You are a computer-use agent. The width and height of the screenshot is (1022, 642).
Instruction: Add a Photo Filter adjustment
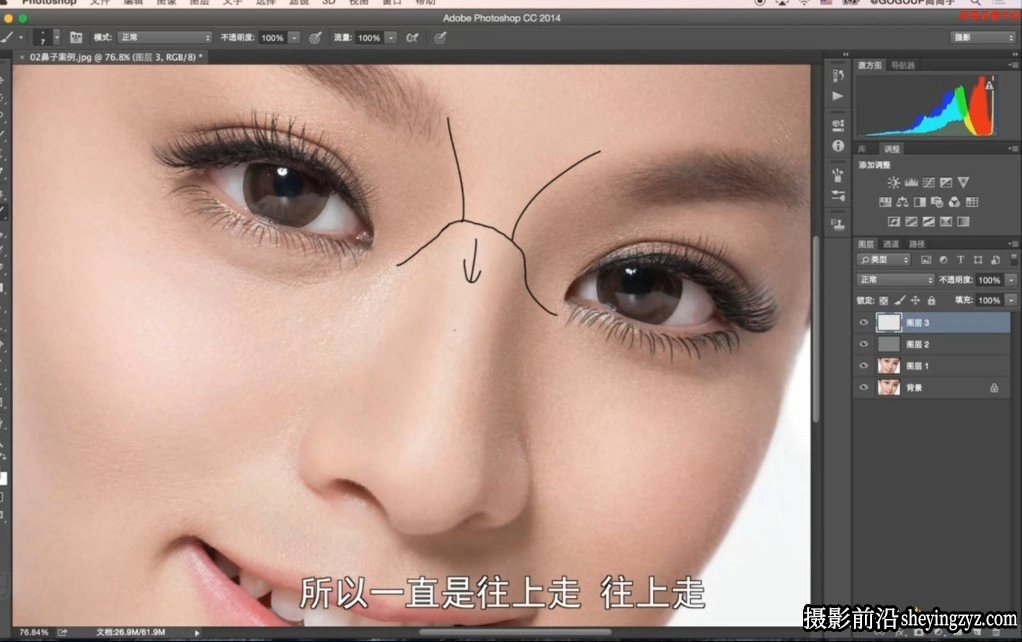(x=937, y=202)
